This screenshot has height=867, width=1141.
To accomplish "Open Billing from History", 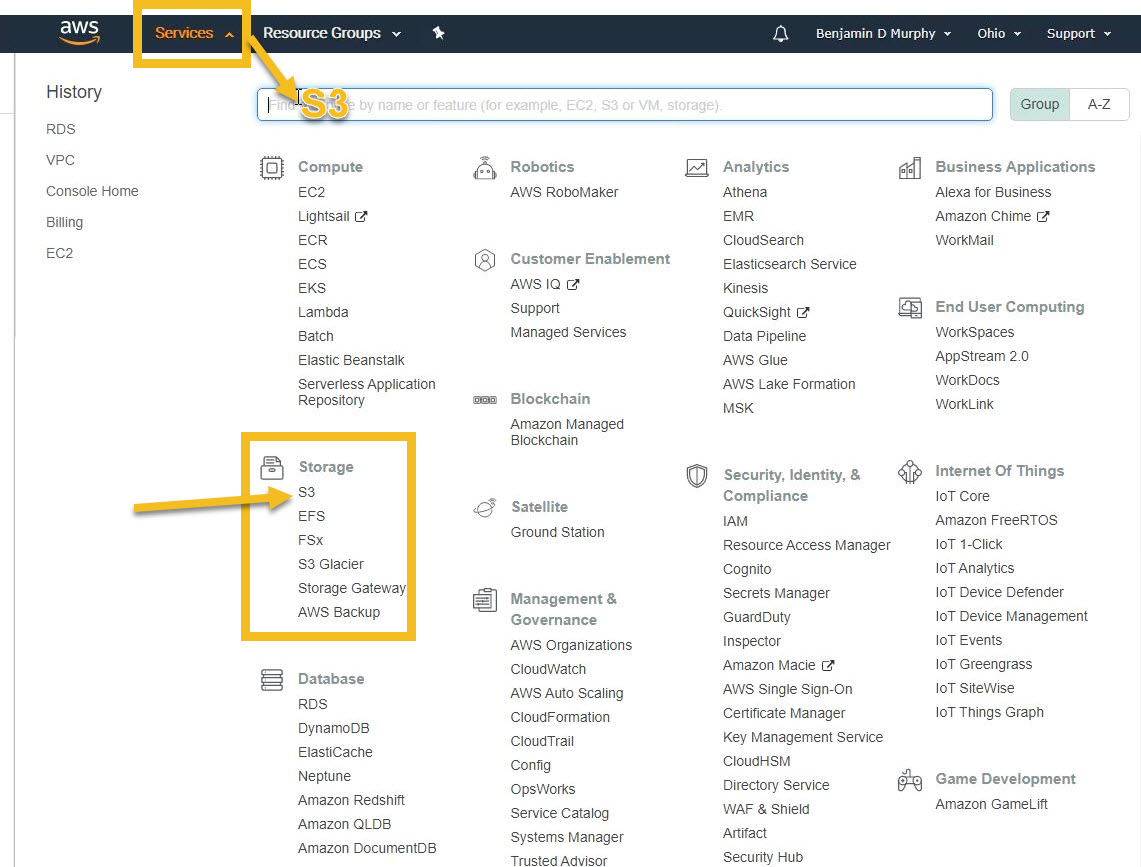I will 64,222.
